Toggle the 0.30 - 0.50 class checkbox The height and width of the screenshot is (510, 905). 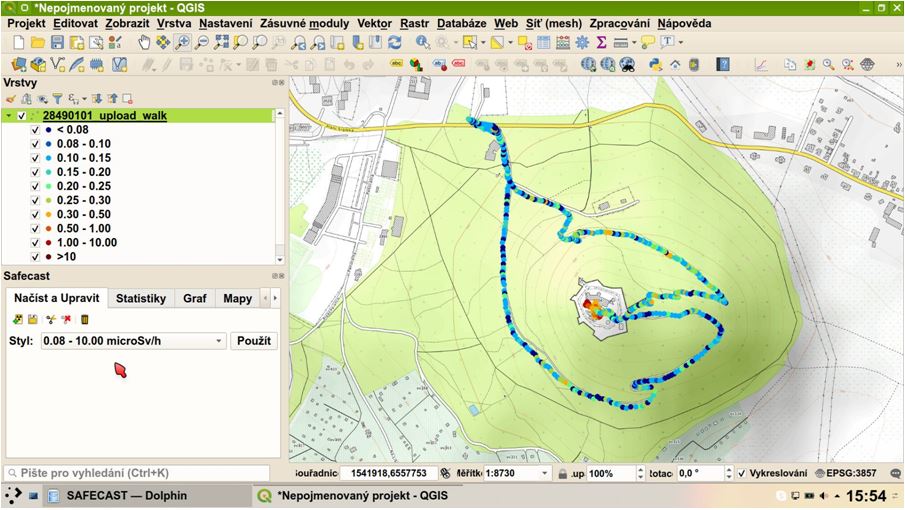[35, 214]
